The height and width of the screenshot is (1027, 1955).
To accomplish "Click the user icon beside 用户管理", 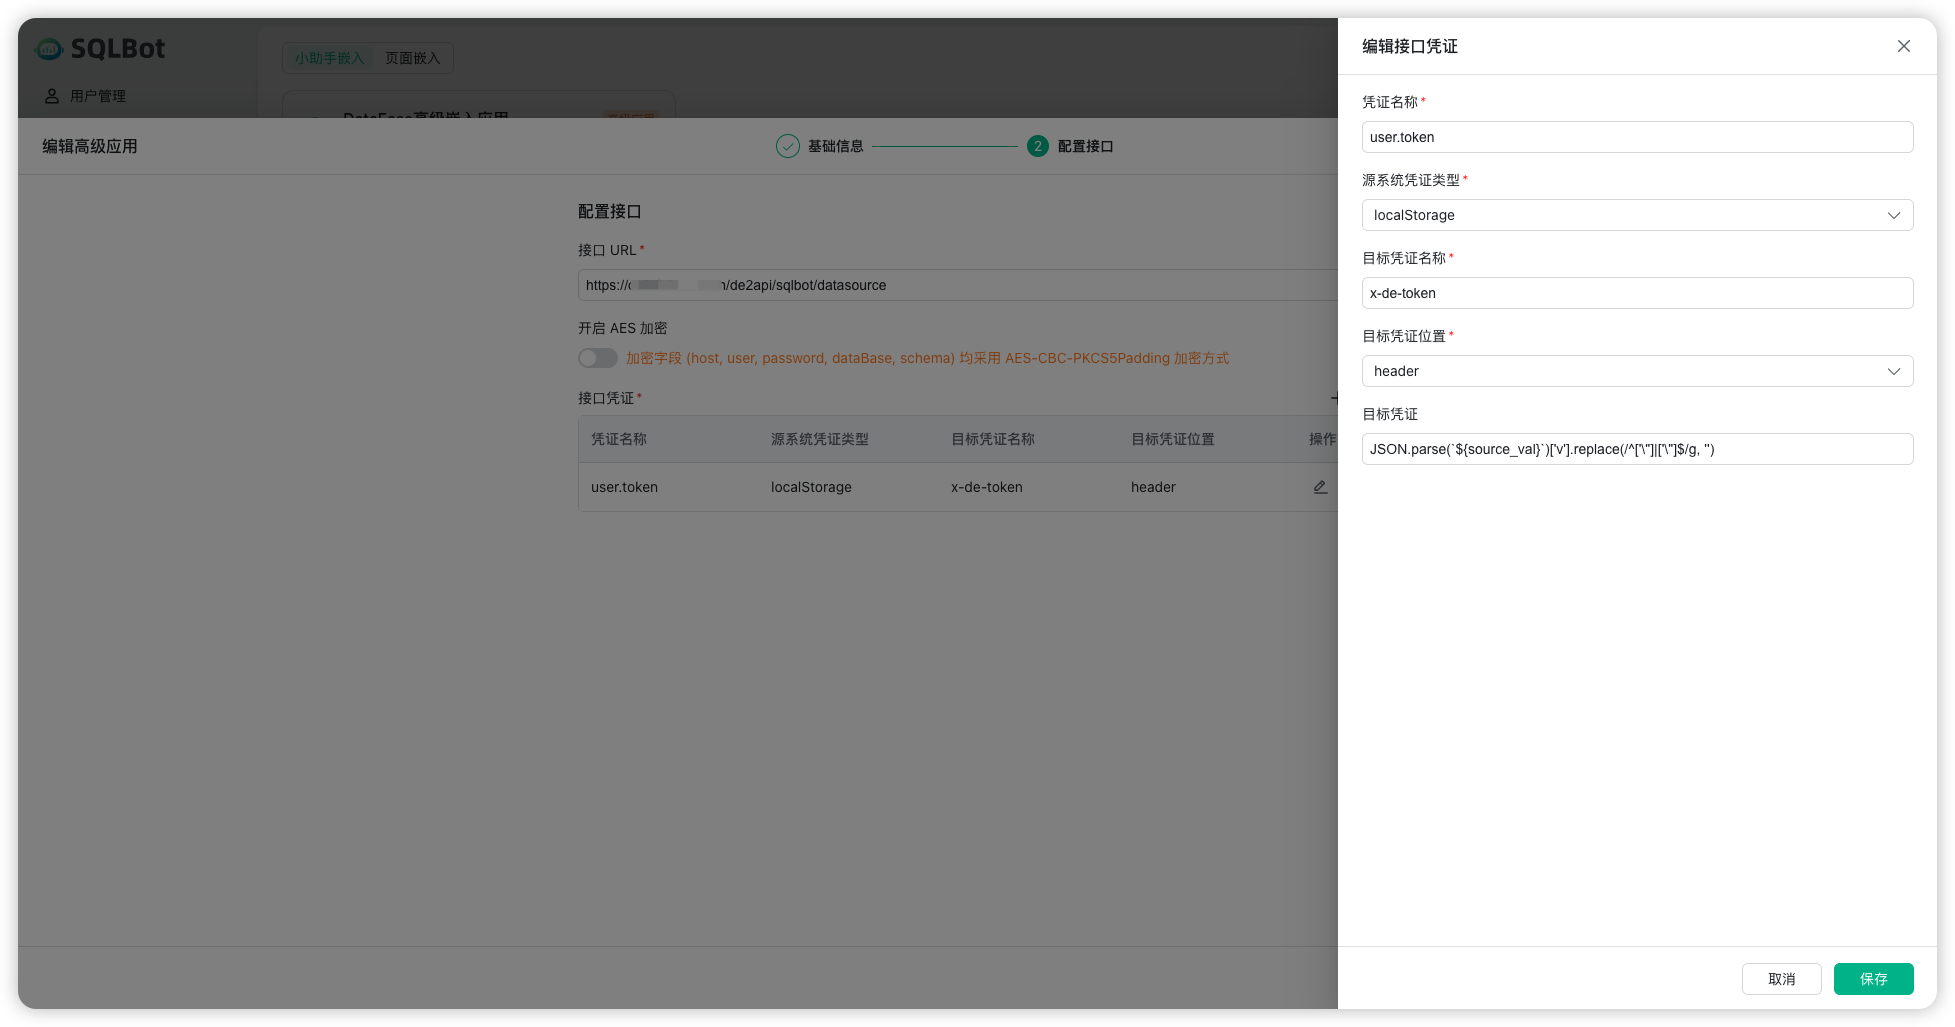I will 52,95.
